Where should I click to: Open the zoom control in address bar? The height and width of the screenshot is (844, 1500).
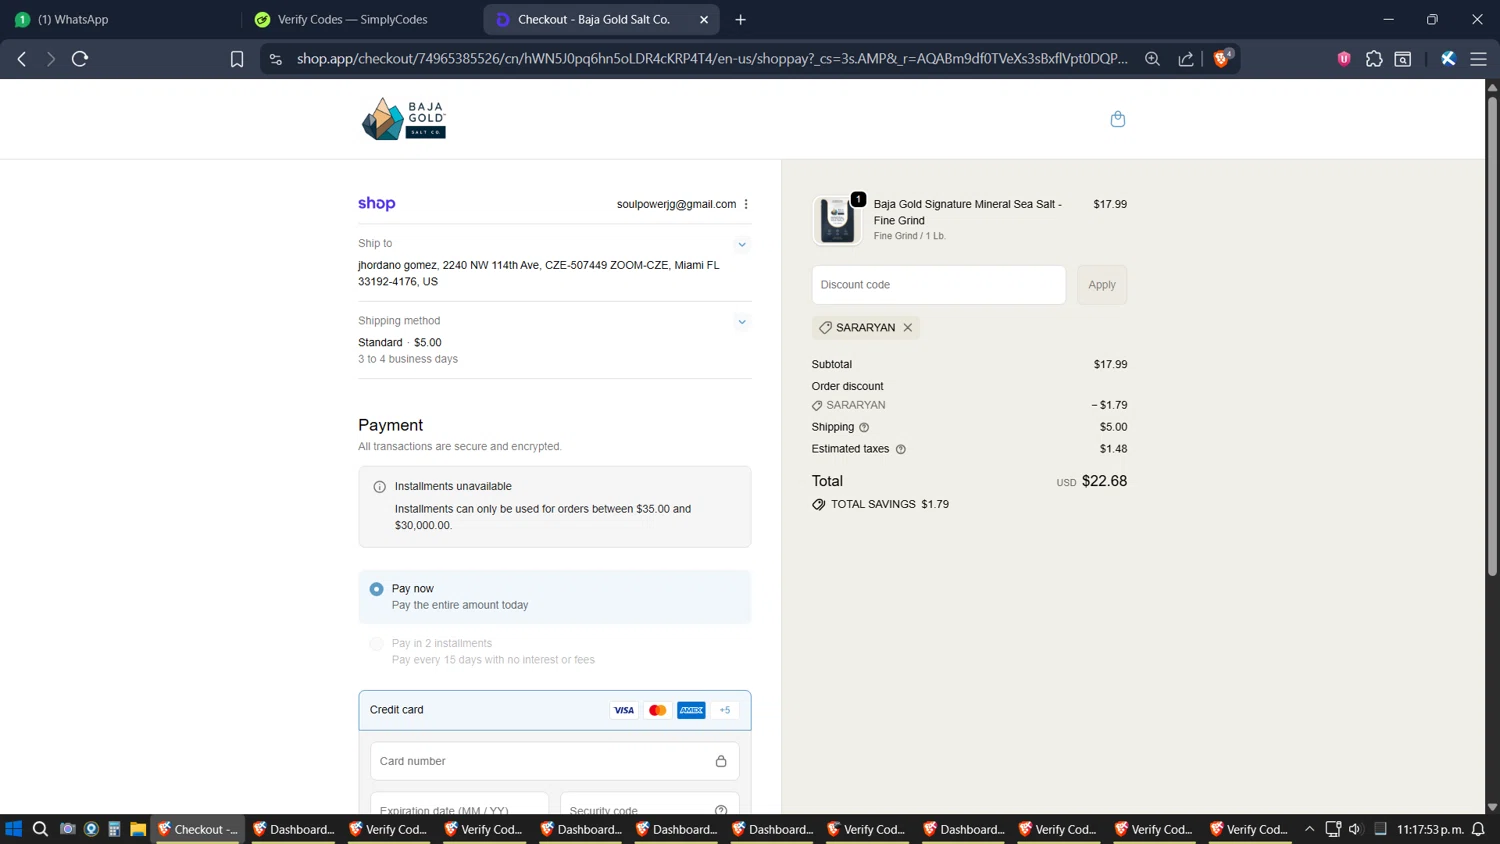[x=1153, y=59]
